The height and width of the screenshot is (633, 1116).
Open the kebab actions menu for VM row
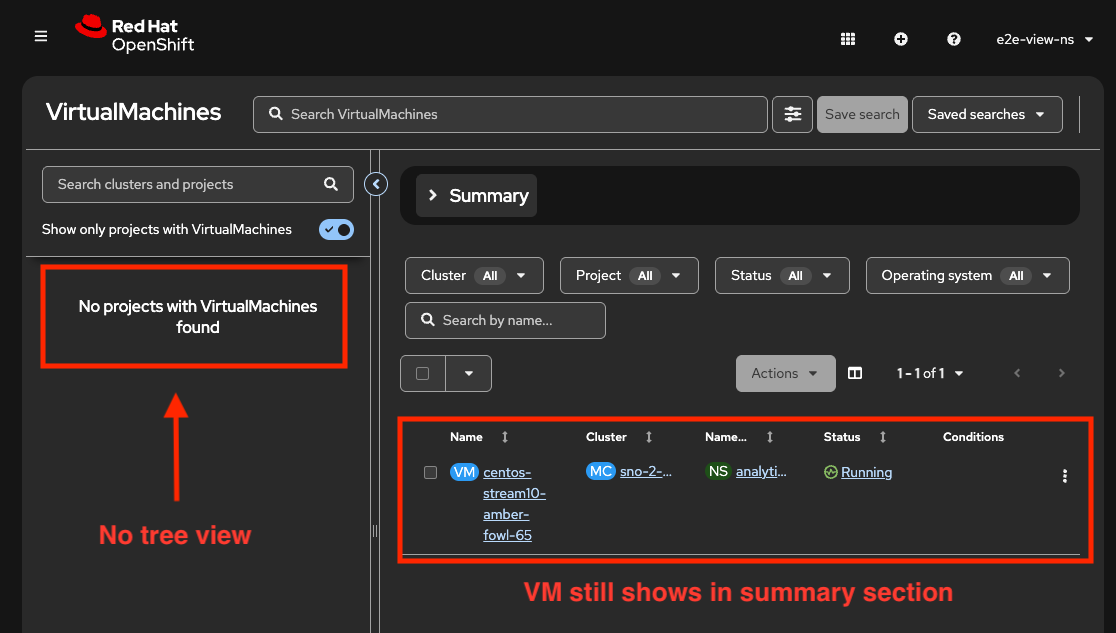click(x=1065, y=476)
